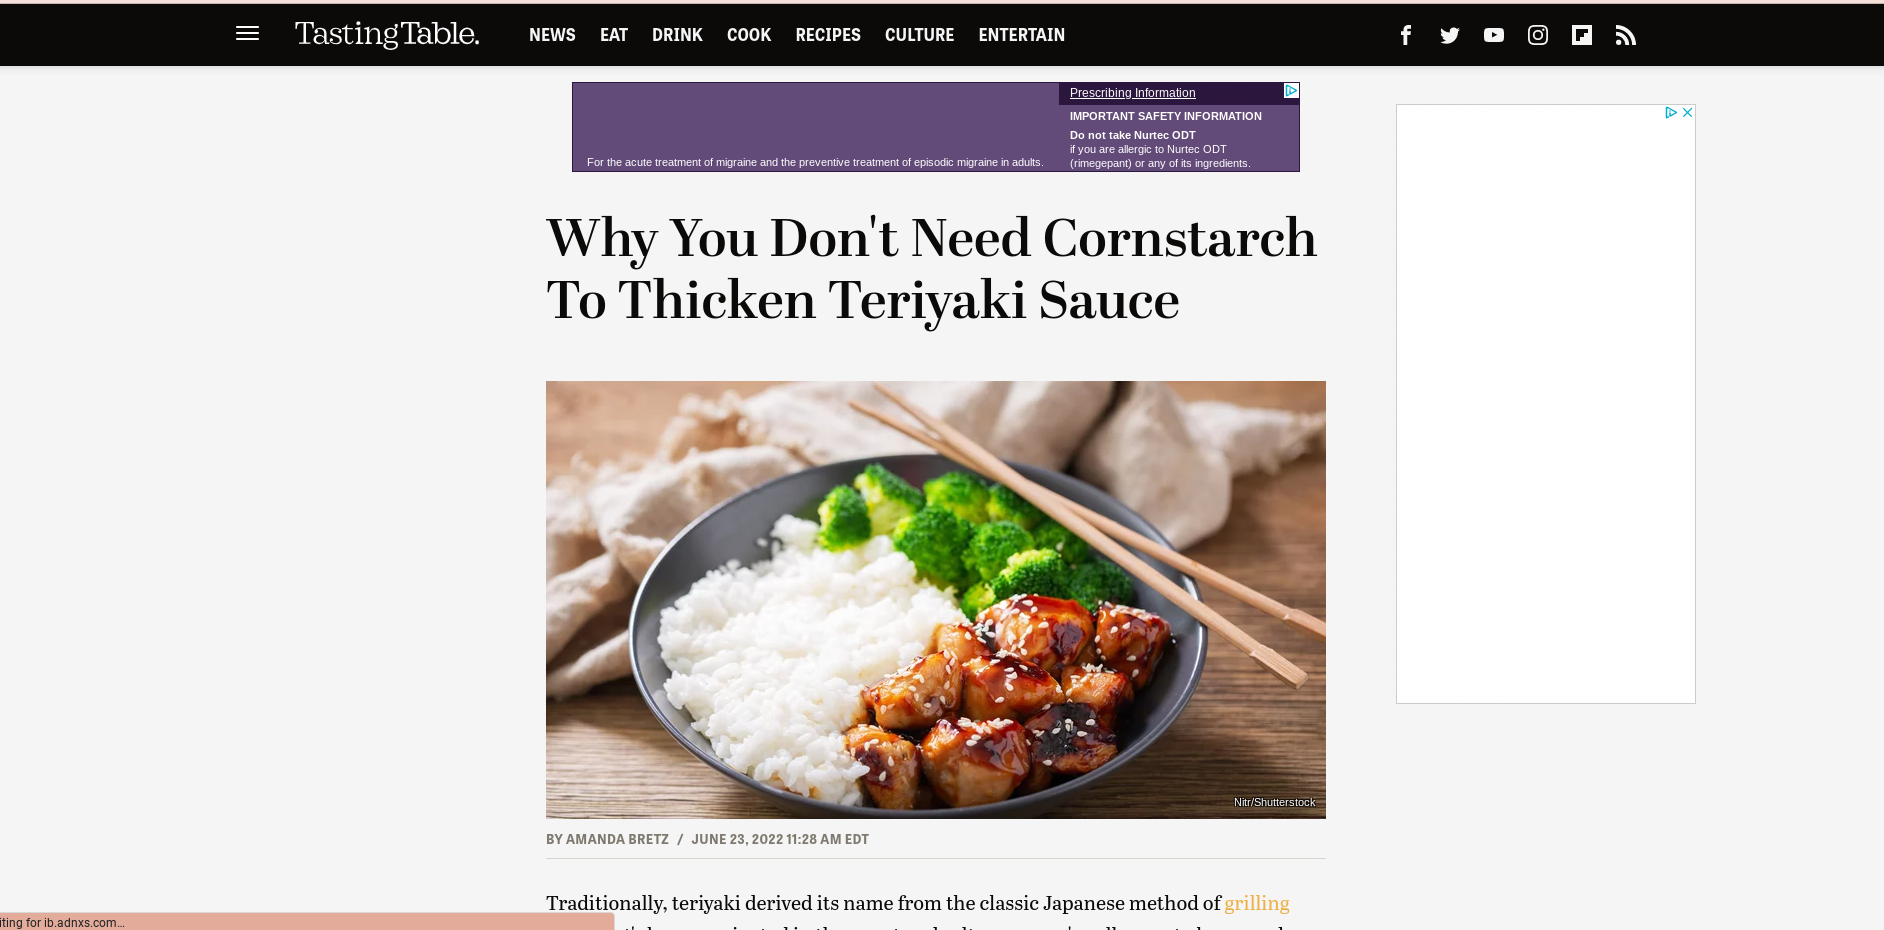
Task: Click the Prescribing Information ad link
Action: pos(1132,93)
